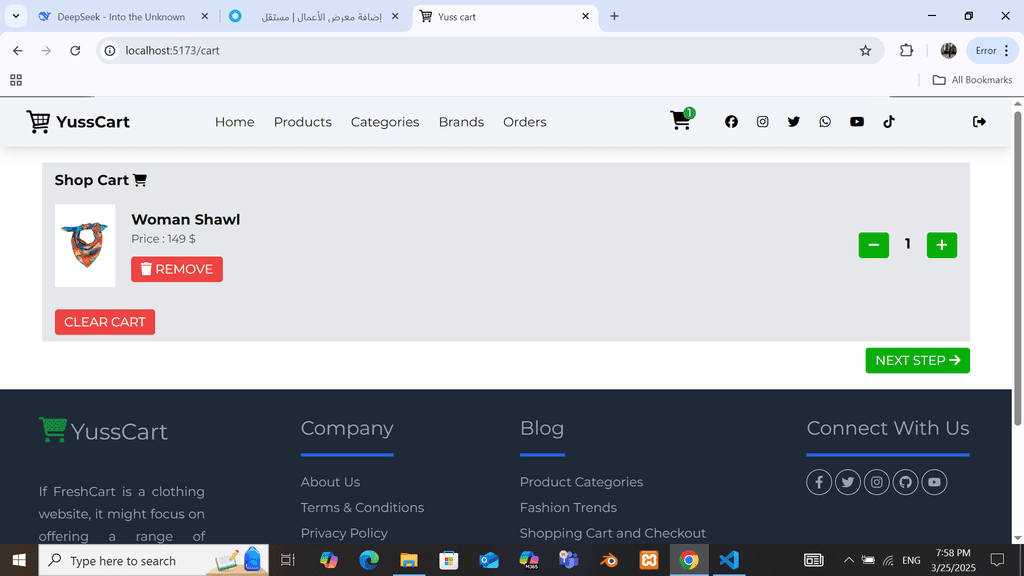Click the footer GitHub circle icon
This screenshot has width=1024, height=576.
point(905,482)
